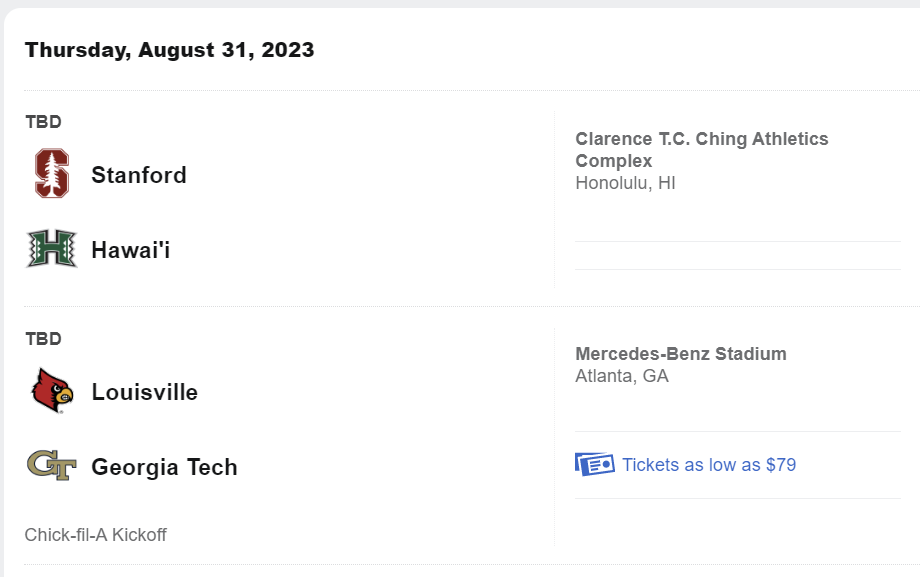
Task: Click the $79 price in ticket link
Action: 781,465
